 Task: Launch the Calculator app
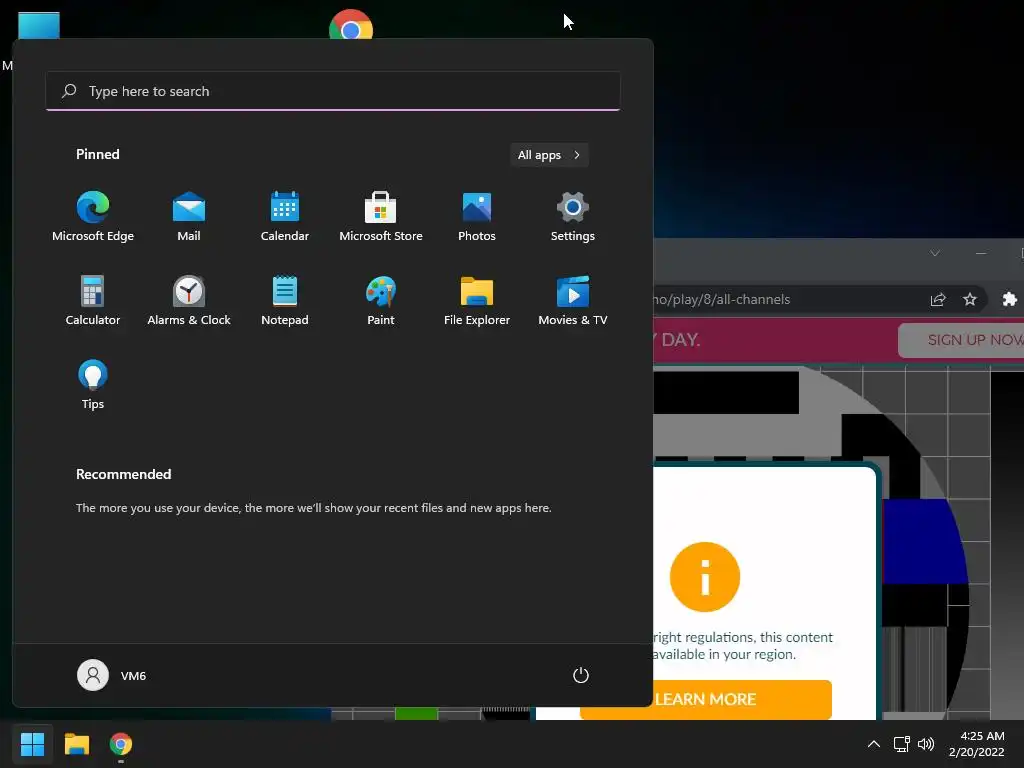coord(93,300)
